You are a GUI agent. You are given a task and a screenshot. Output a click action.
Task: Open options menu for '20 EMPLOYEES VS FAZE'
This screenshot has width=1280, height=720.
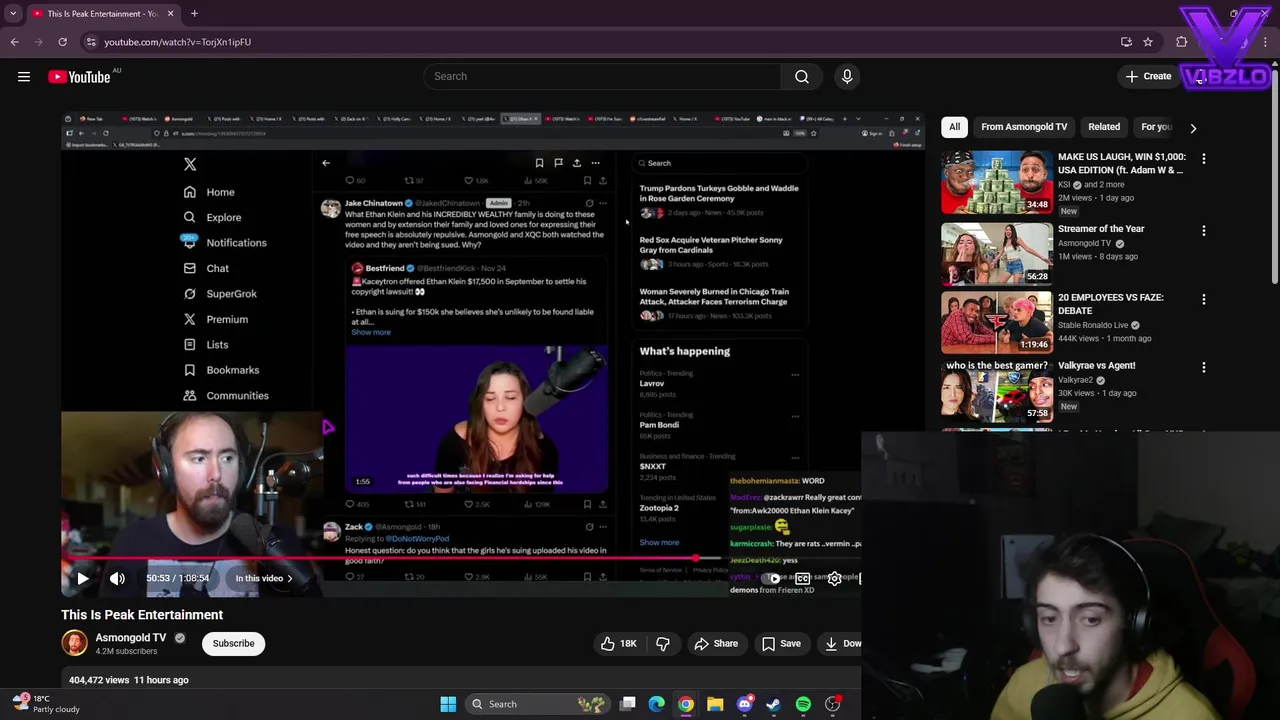pyautogui.click(x=1204, y=299)
